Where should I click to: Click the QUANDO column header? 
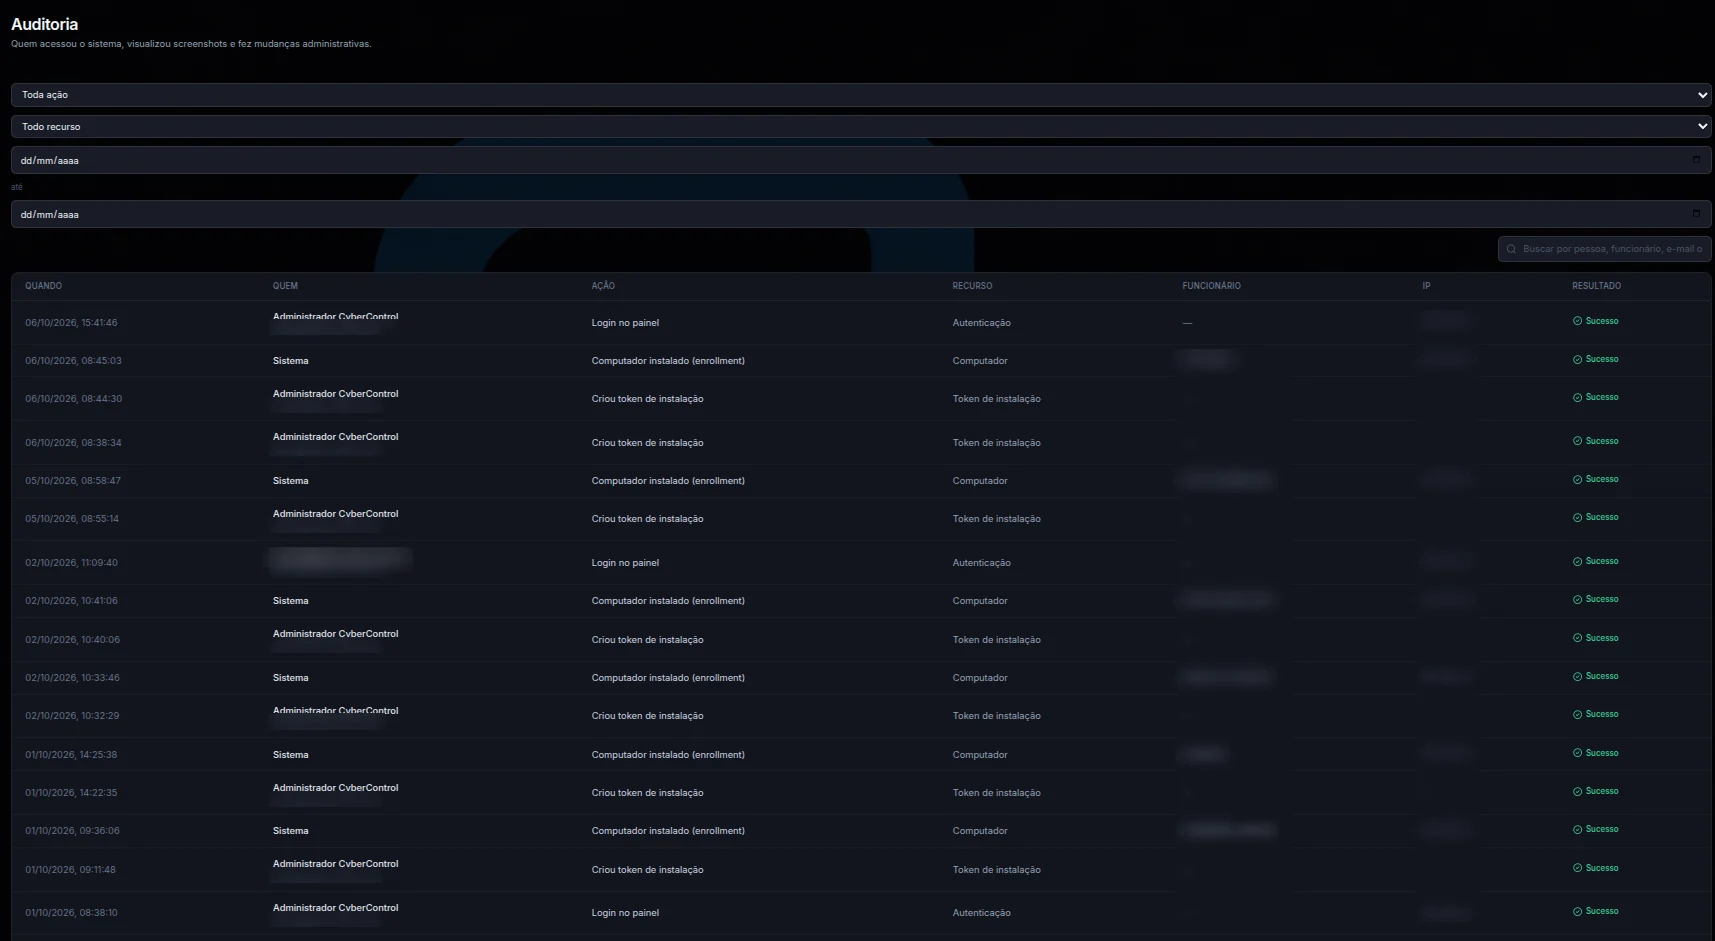(43, 286)
